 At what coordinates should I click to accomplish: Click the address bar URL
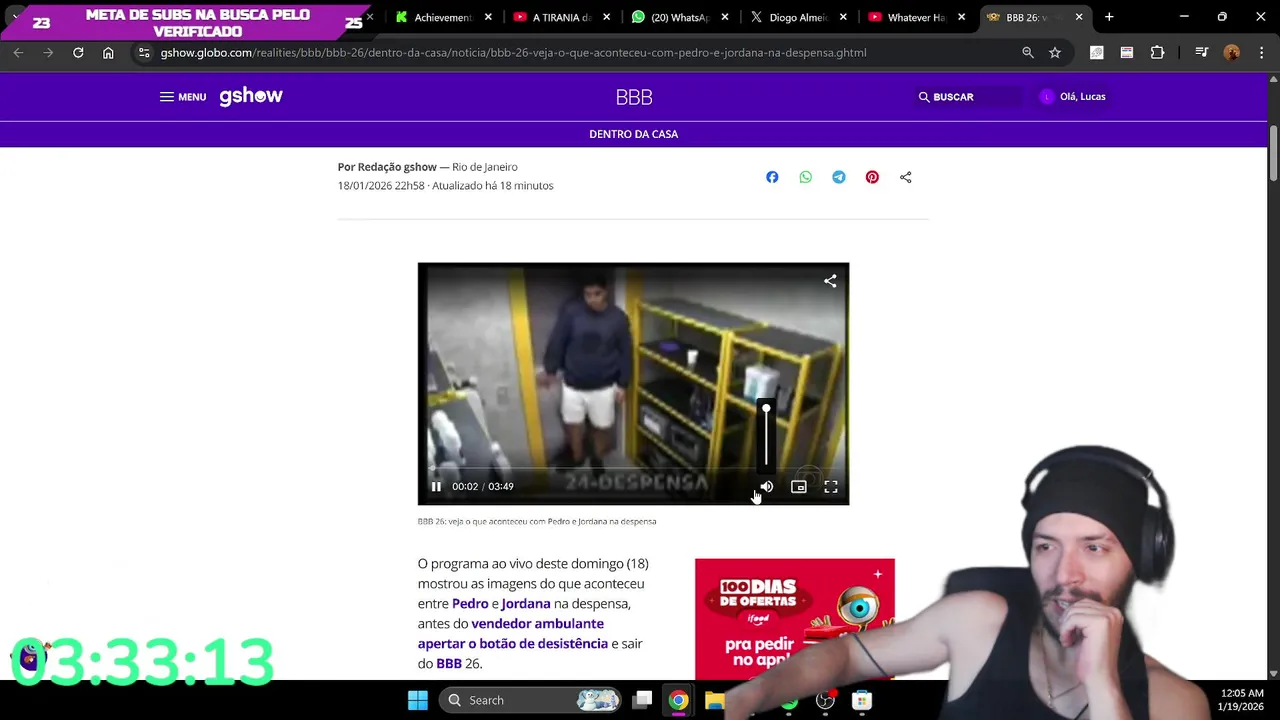513,53
